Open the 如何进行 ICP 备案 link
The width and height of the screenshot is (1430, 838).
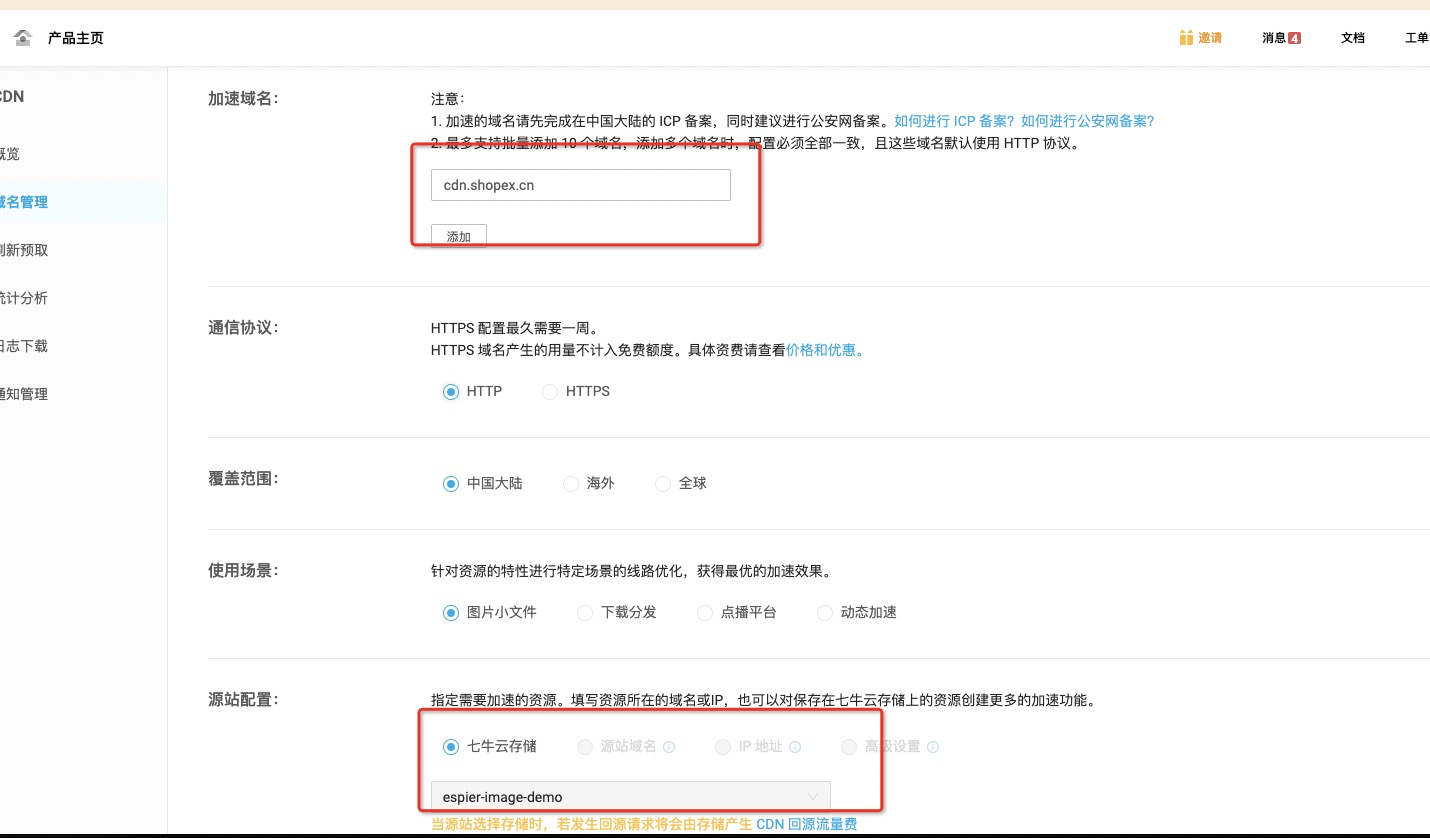click(954, 121)
